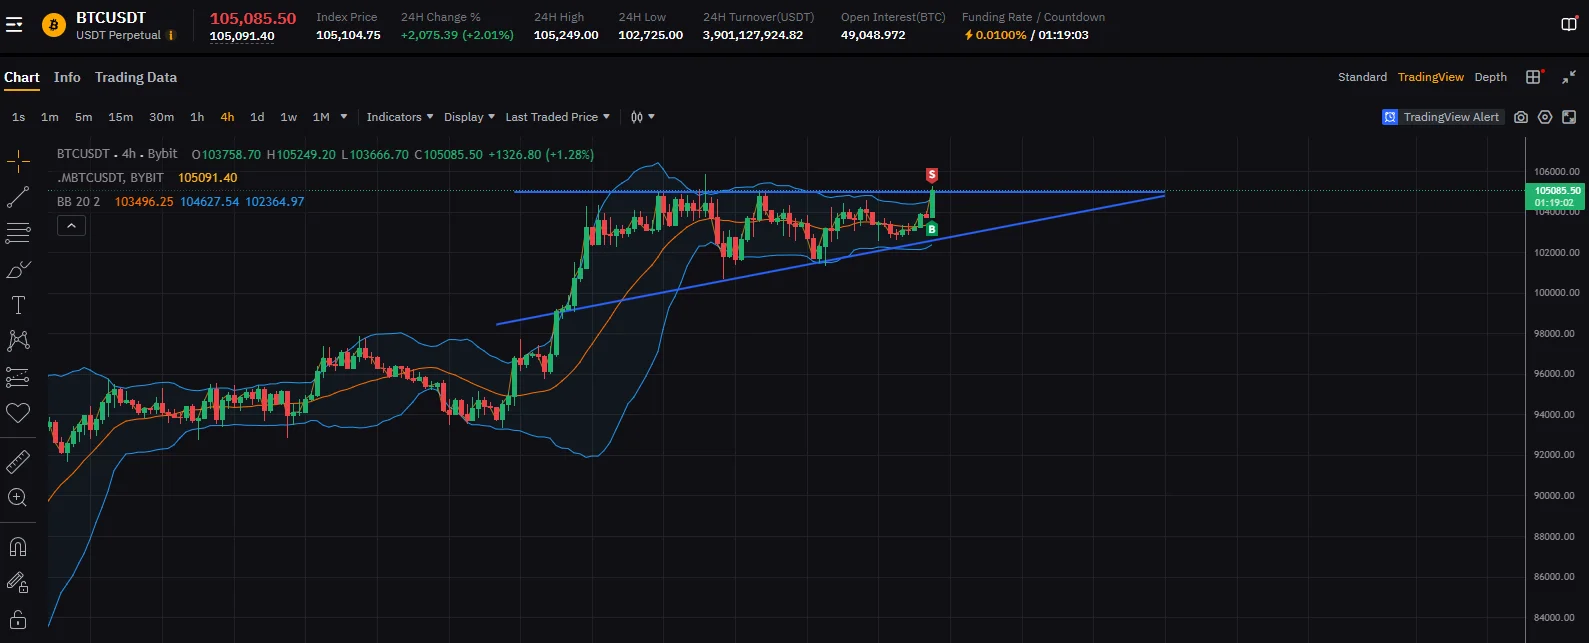
Task: Click the .MBTCUSDT, BYBIT legend entry
Action: tap(110, 177)
